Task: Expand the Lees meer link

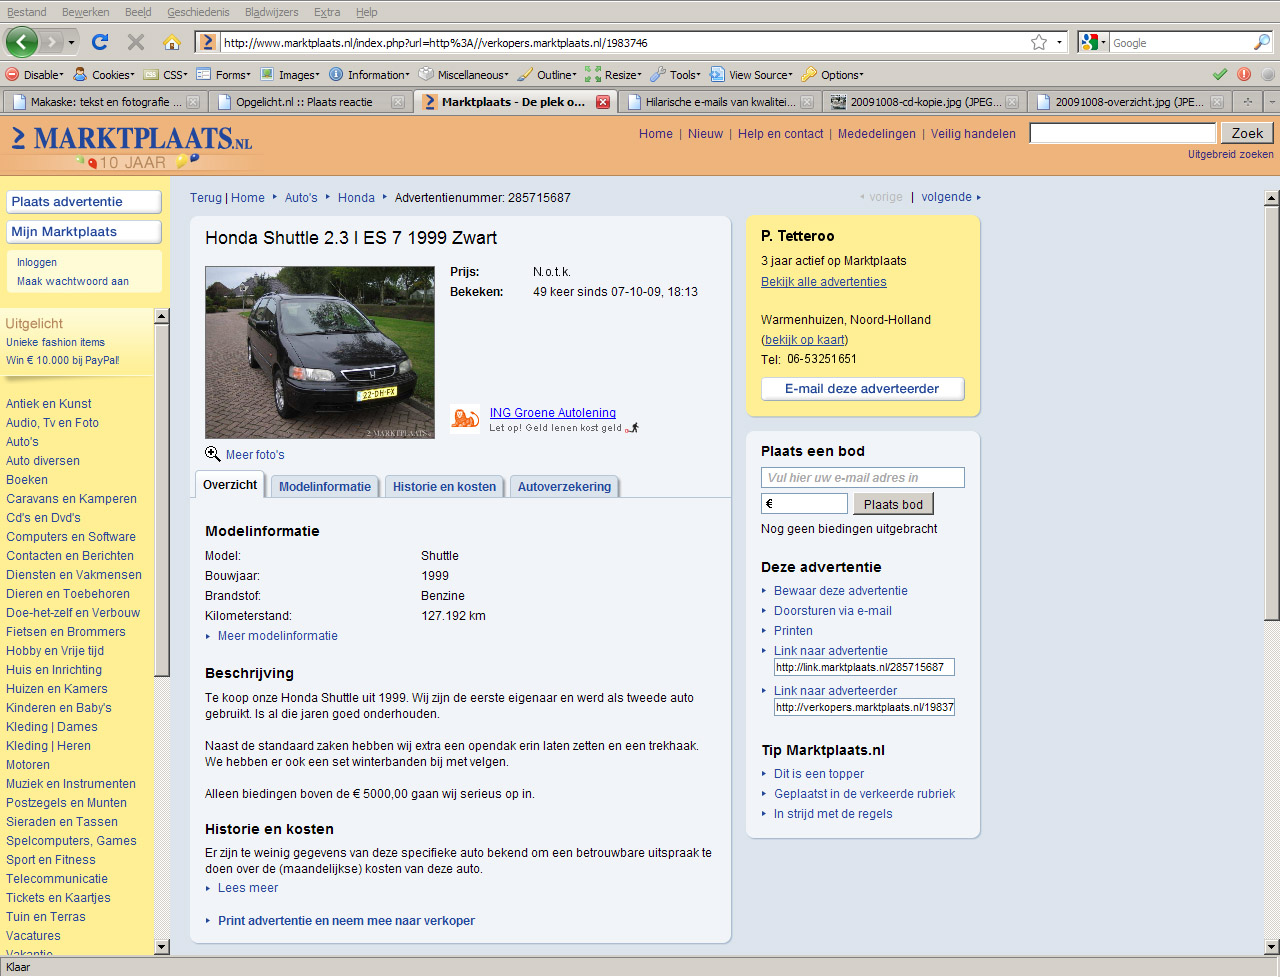Action: point(248,888)
